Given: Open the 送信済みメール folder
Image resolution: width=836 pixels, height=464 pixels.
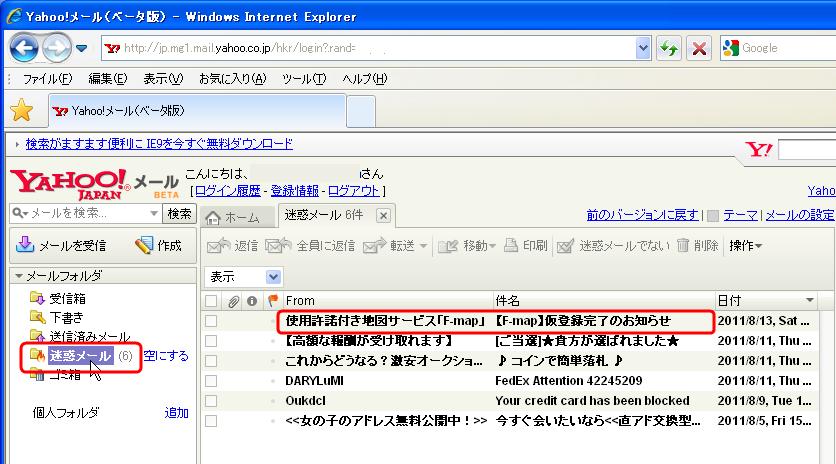Looking at the screenshot, I should tap(80, 337).
